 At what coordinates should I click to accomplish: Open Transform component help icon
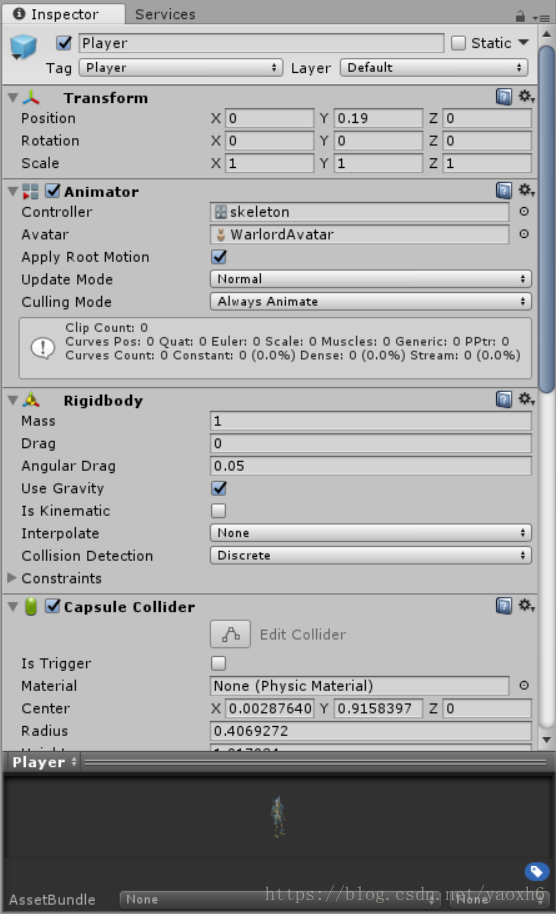point(504,97)
